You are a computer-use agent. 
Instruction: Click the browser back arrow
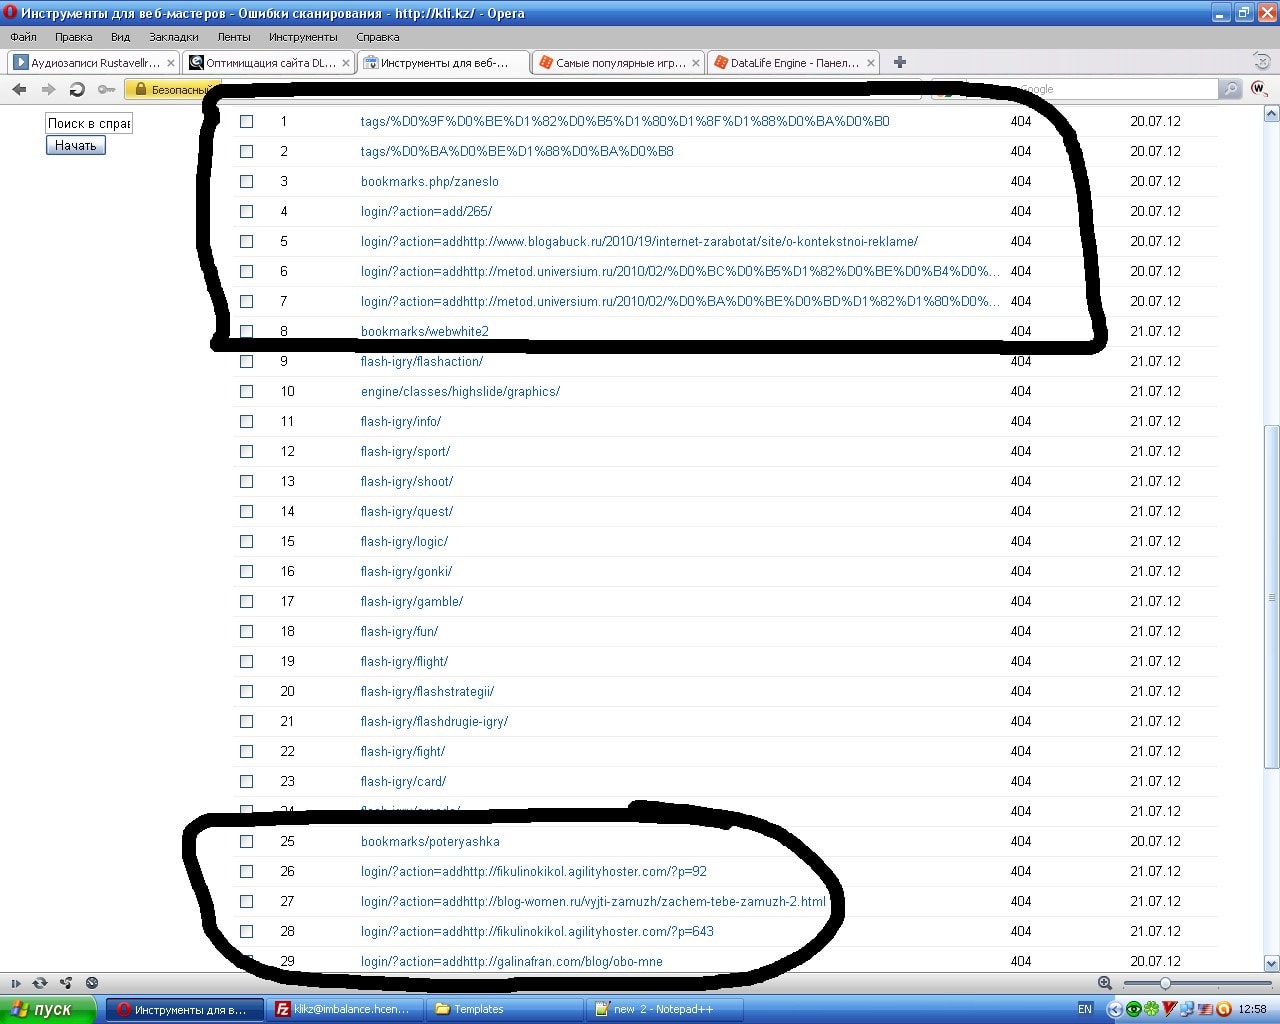click(19, 90)
